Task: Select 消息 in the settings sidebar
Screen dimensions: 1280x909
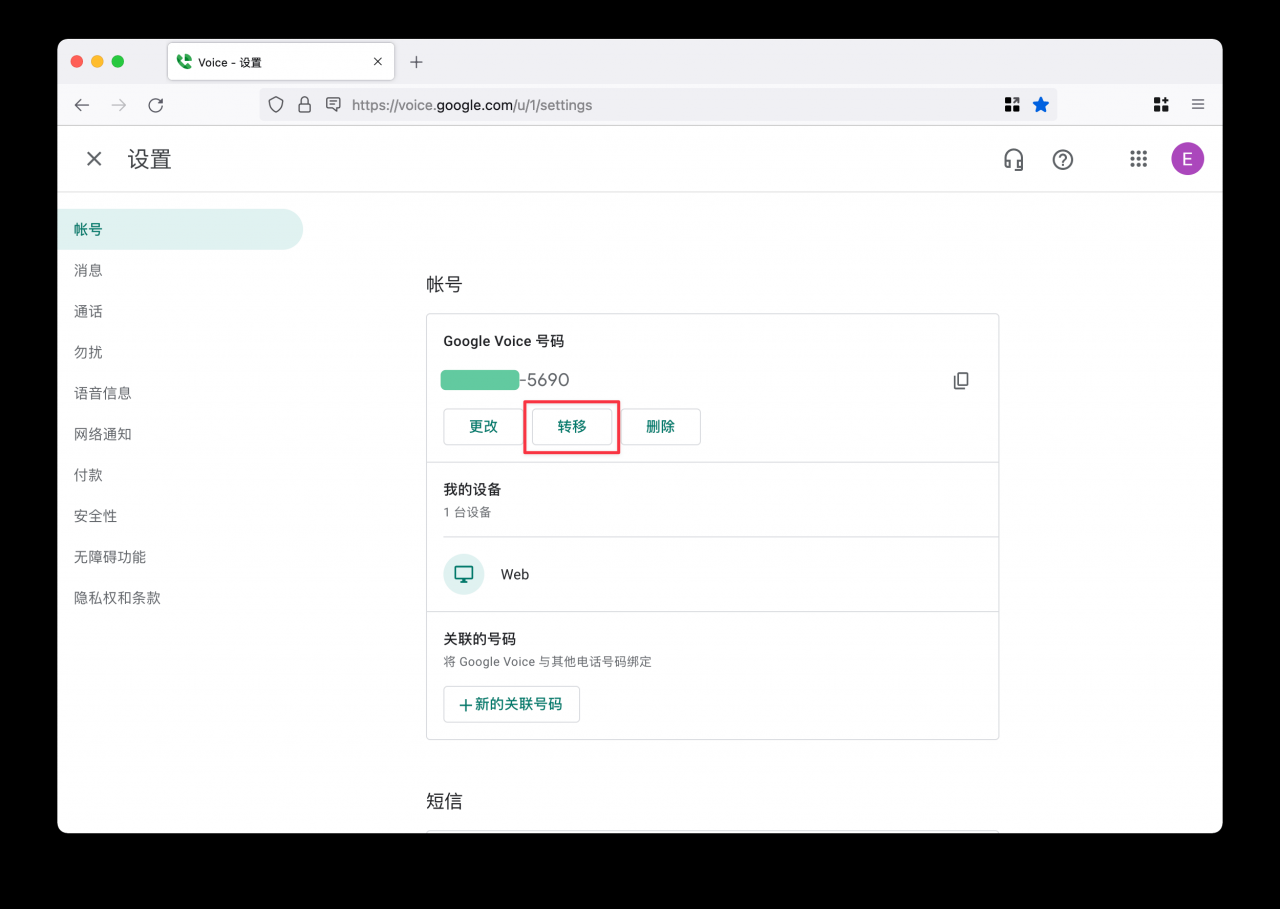Action: pos(88,271)
